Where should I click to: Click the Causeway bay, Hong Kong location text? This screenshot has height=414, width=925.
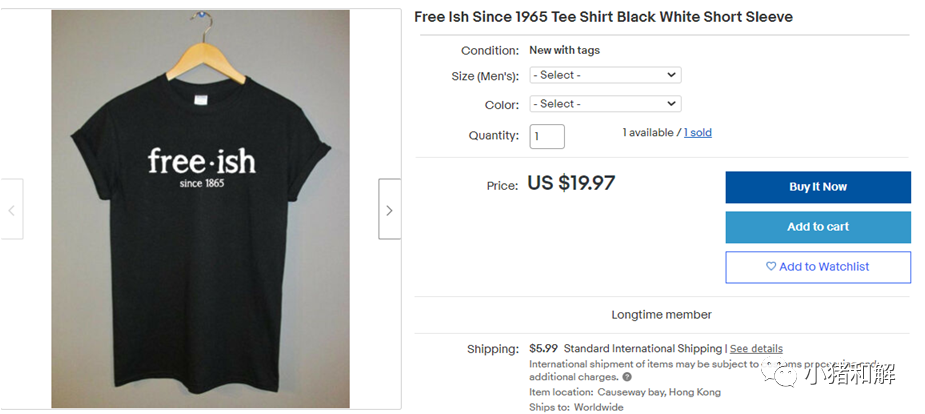(x=659, y=392)
